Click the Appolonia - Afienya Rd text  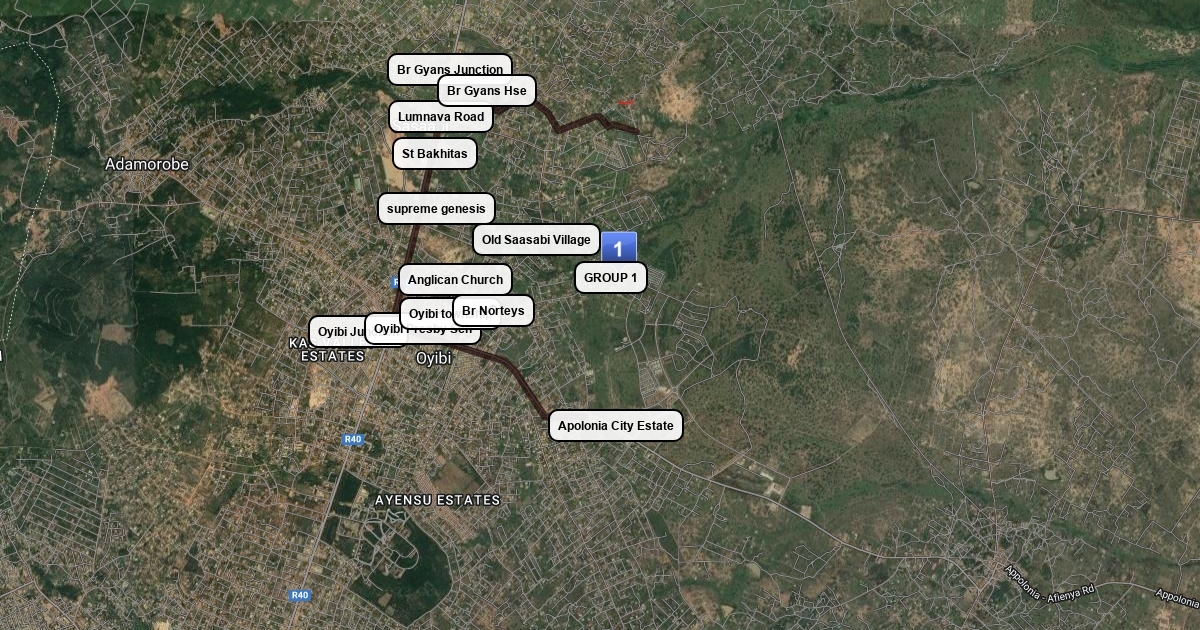coord(1051,584)
